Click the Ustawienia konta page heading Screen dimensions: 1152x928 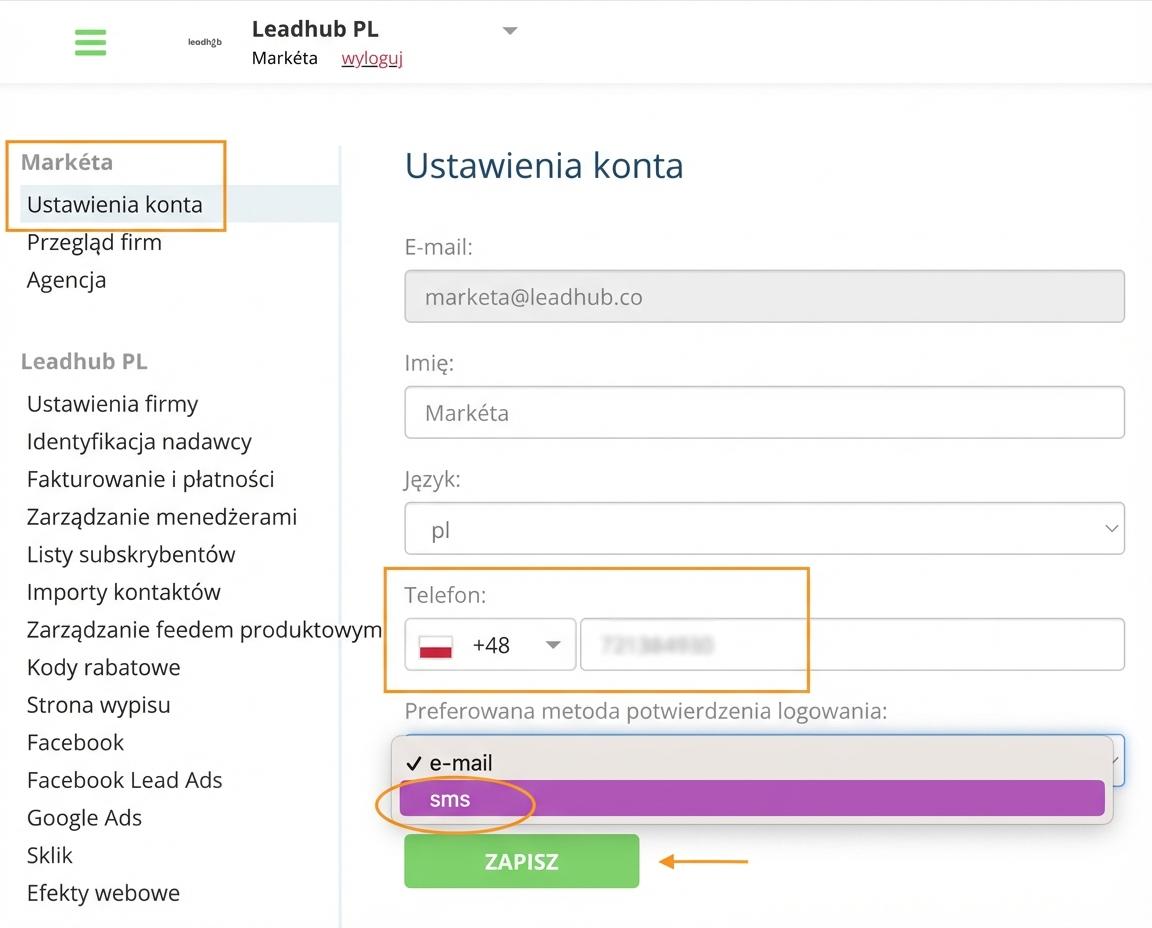pyautogui.click(x=544, y=165)
